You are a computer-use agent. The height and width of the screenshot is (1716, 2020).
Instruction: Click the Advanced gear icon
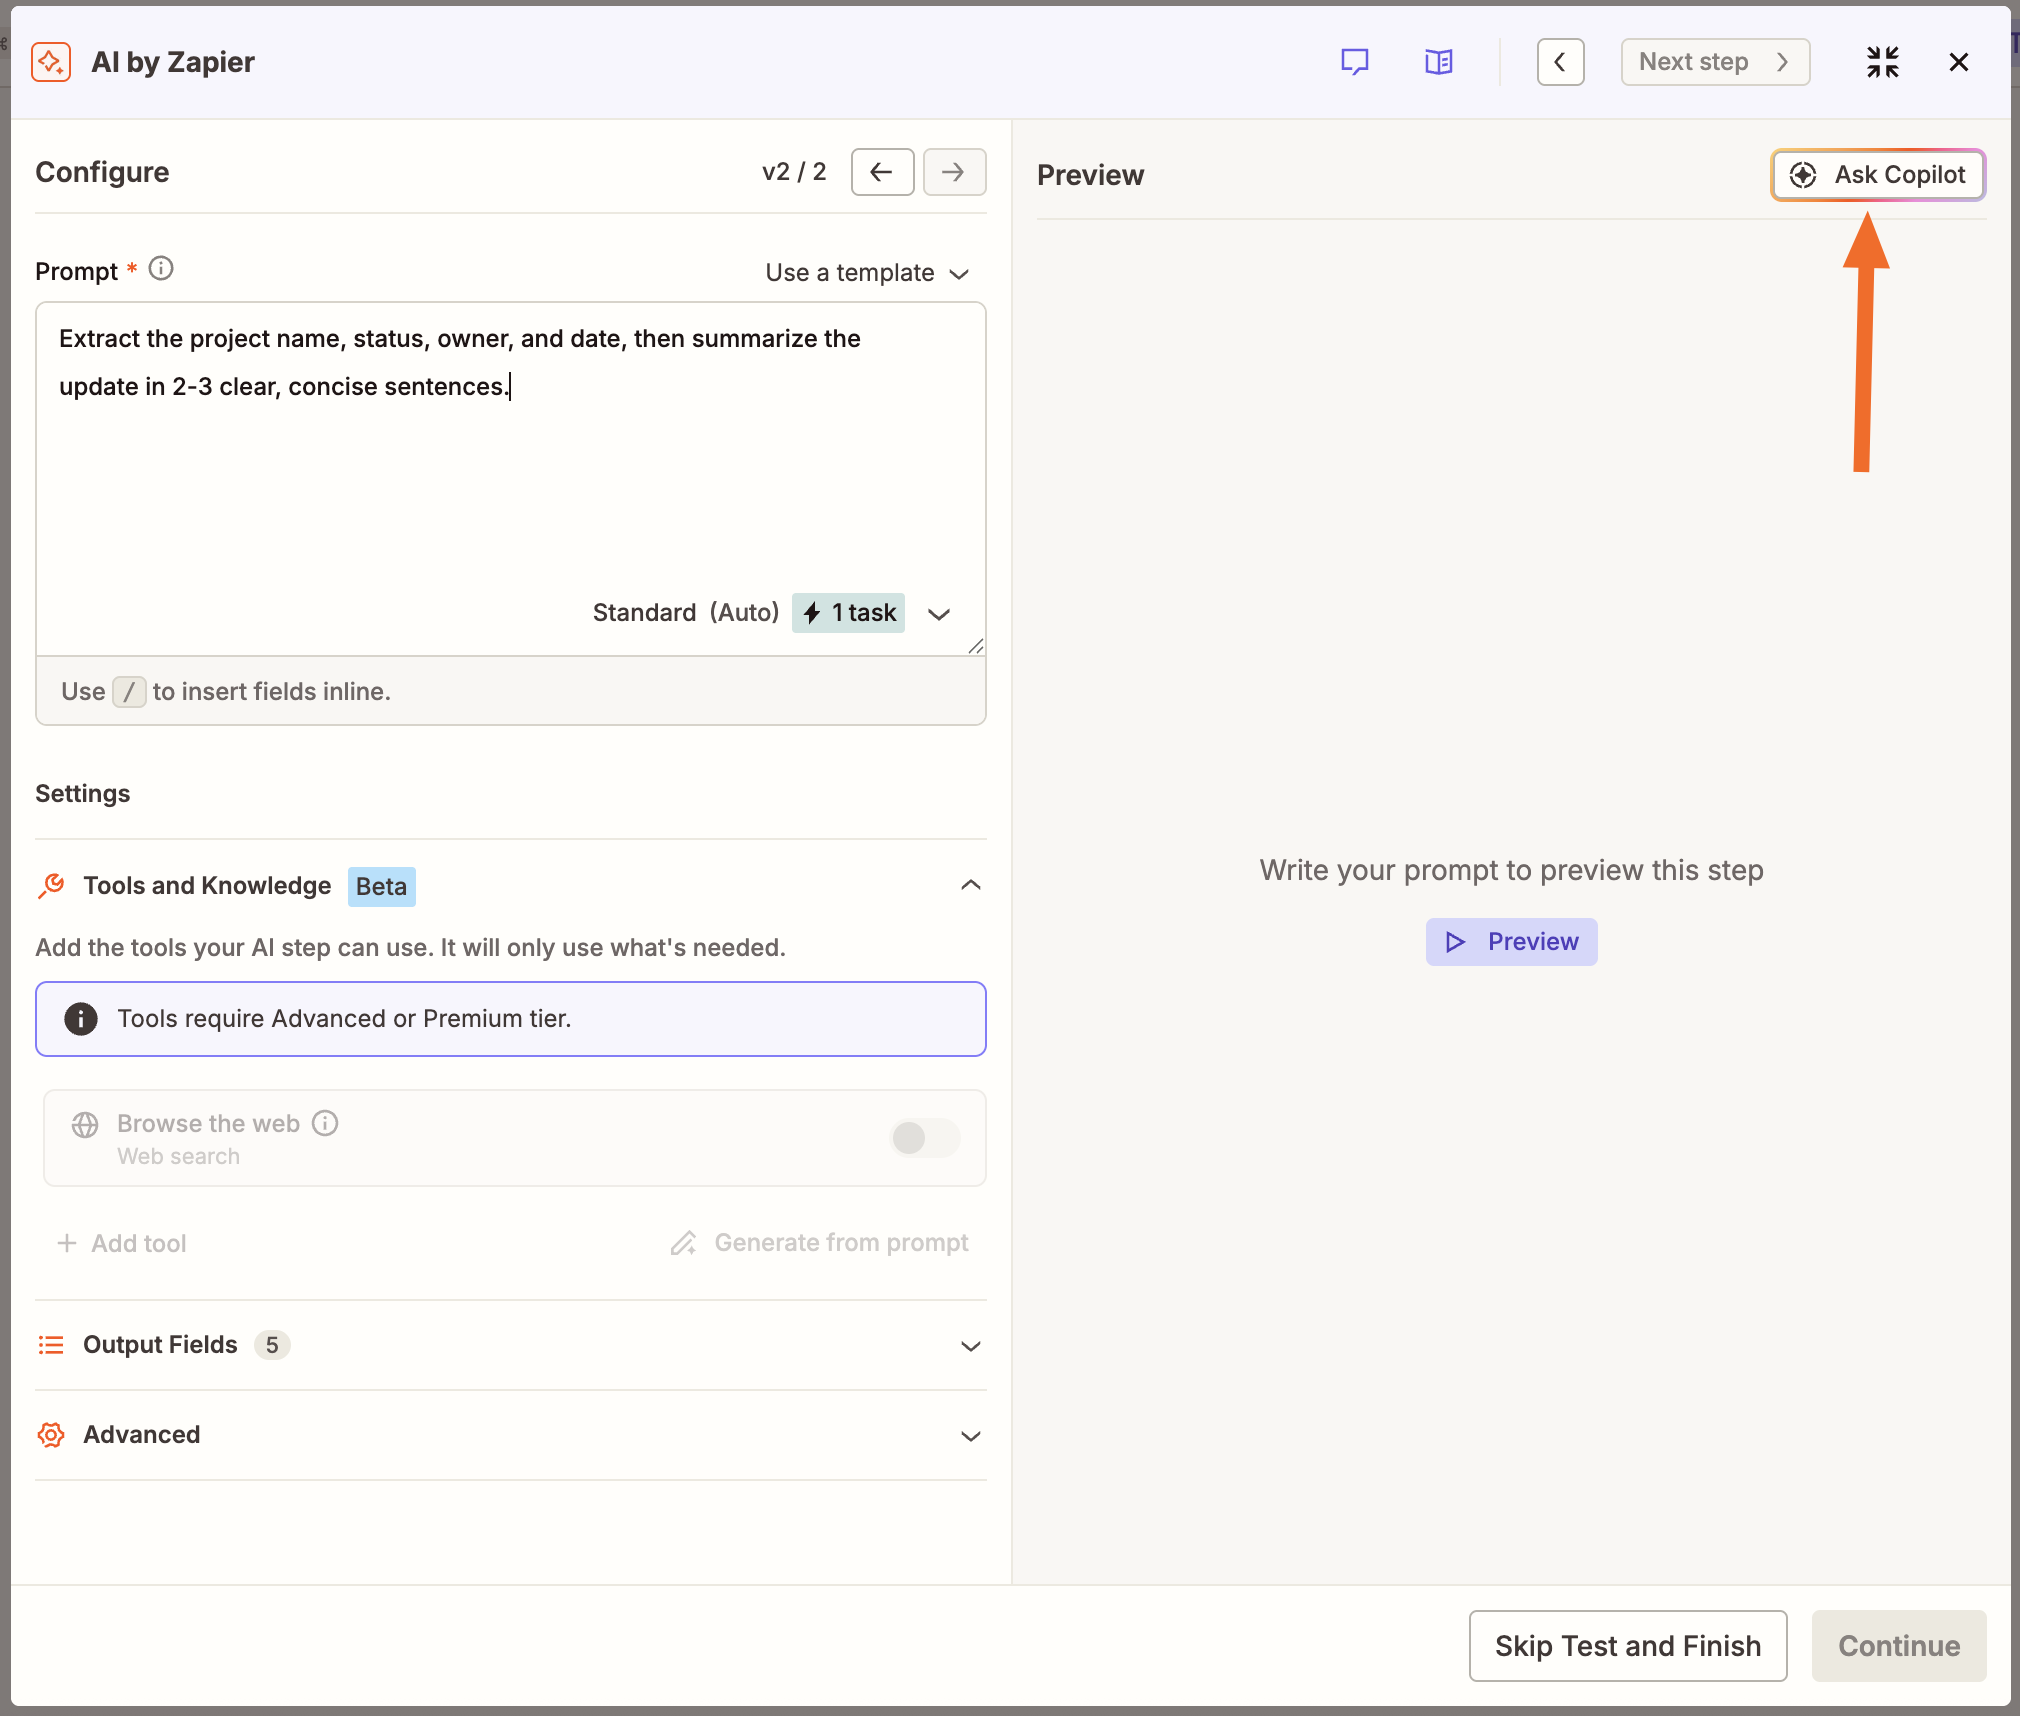51,1435
